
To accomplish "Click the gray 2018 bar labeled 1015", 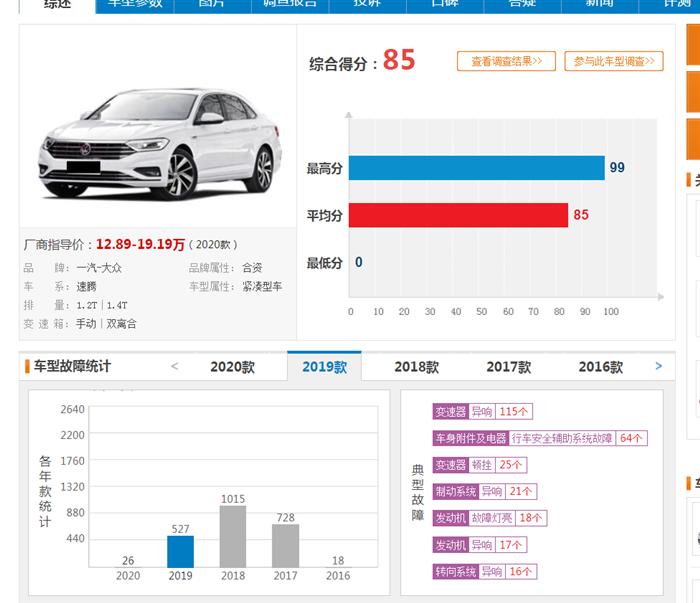I will coord(233,536).
